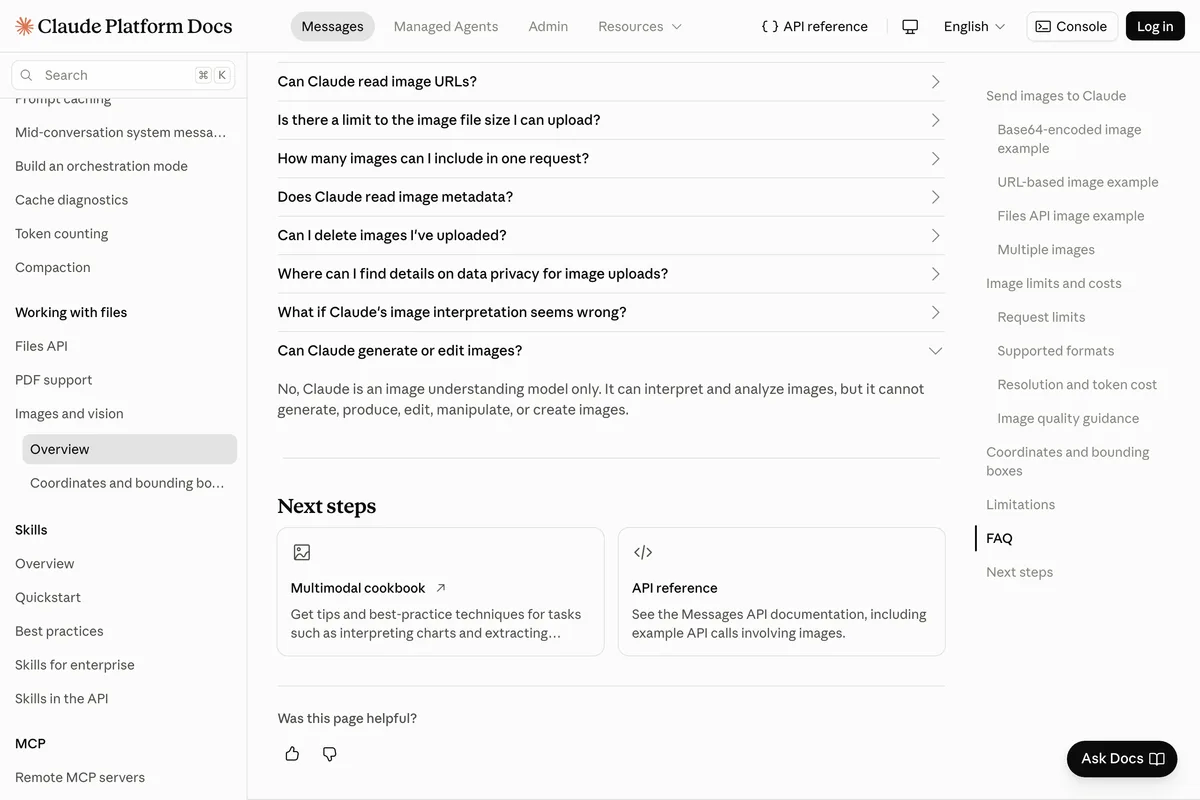
Task: Open Compaction in sidebar
Action: tap(53, 268)
